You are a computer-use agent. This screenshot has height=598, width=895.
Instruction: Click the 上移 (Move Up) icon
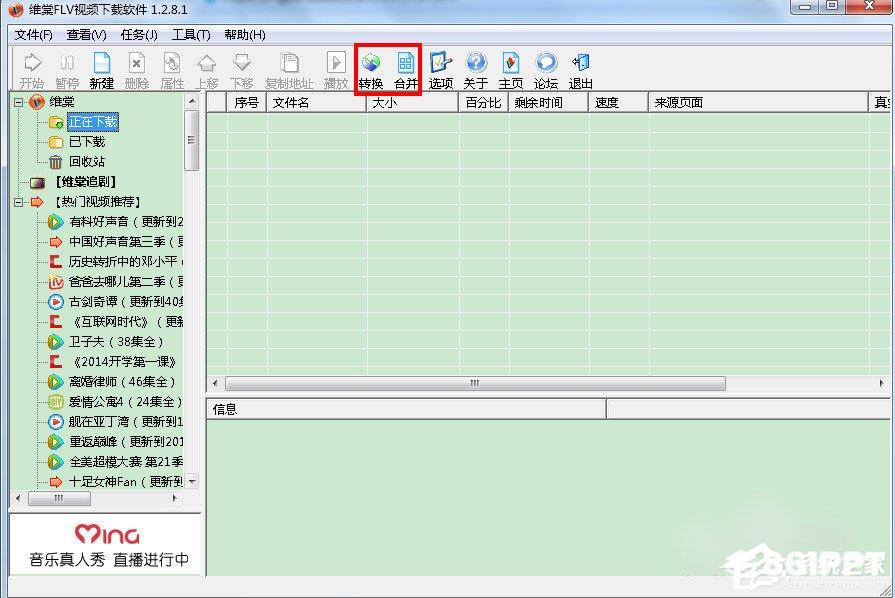coord(207,70)
